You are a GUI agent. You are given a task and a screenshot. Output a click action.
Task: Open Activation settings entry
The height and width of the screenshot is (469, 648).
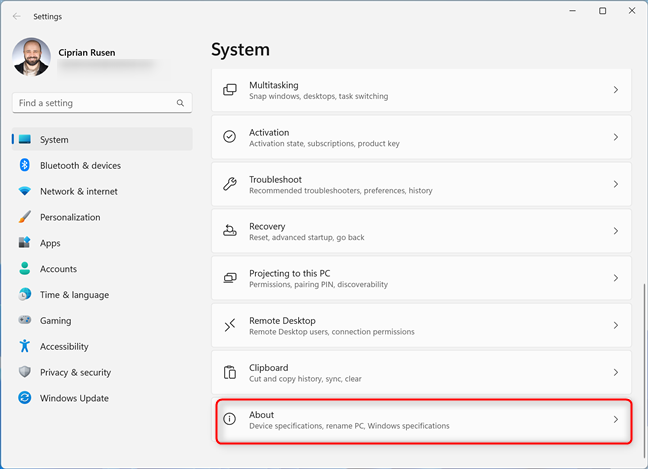click(x=420, y=137)
